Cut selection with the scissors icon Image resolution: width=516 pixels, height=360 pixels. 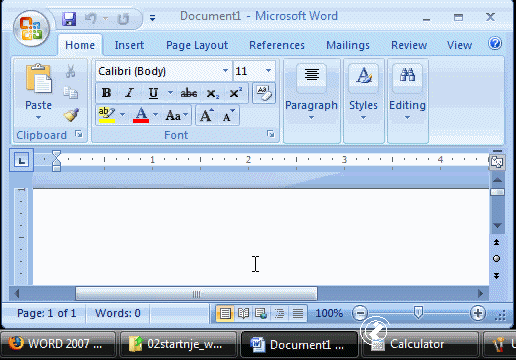[x=70, y=71]
